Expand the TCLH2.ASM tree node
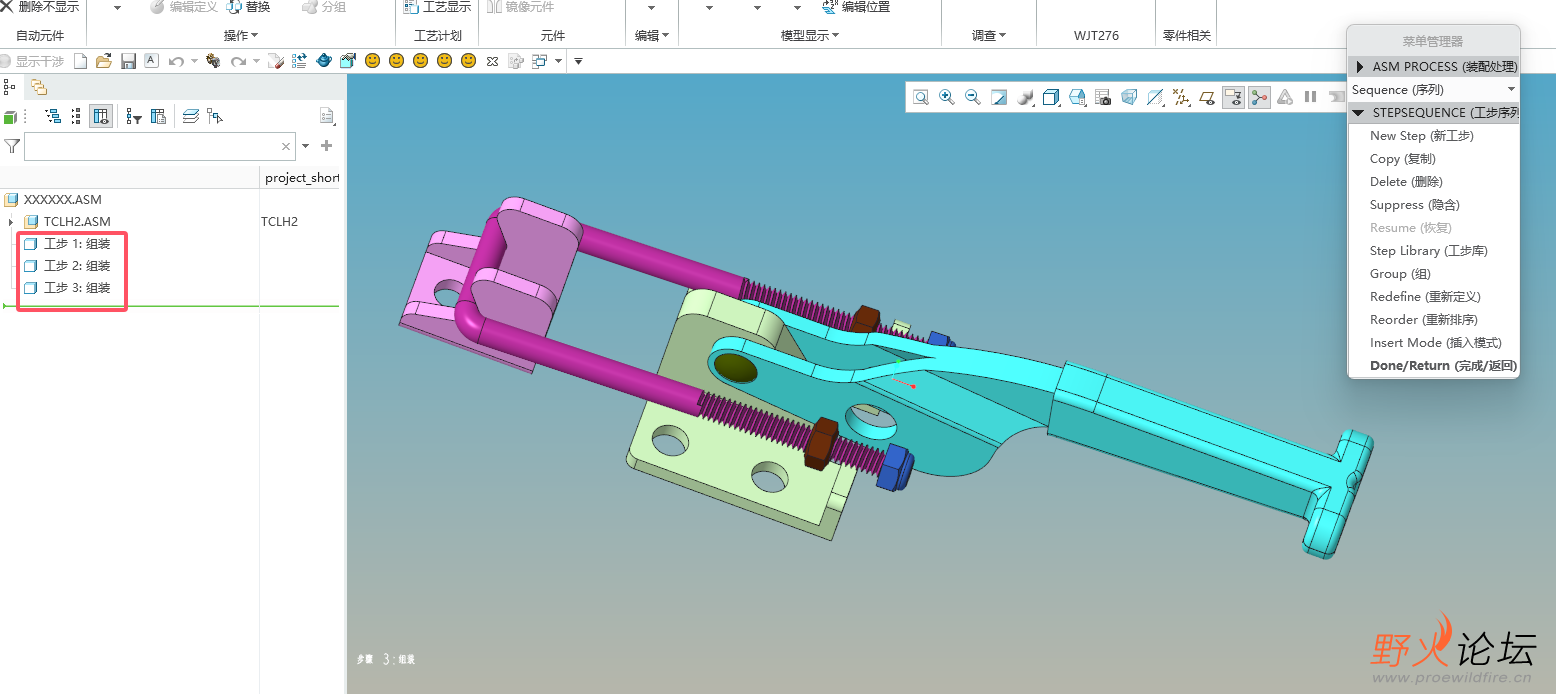 tap(10, 222)
